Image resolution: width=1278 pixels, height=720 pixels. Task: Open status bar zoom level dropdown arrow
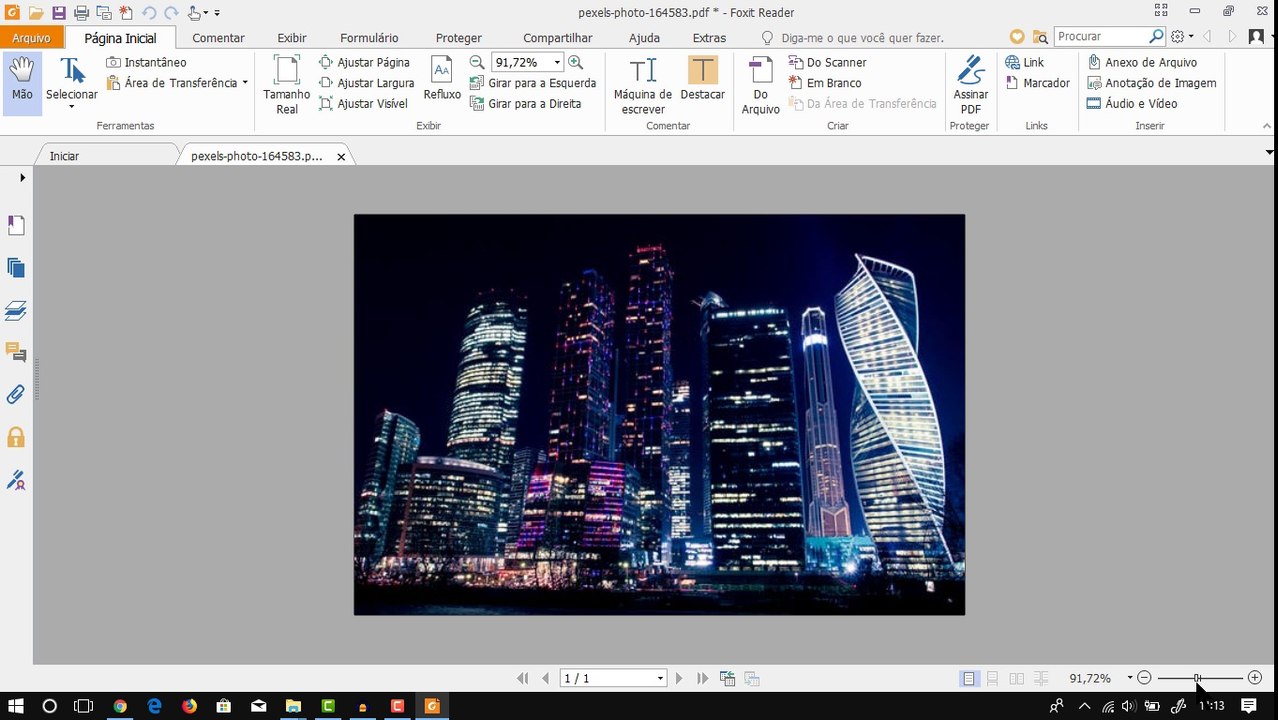point(1130,678)
